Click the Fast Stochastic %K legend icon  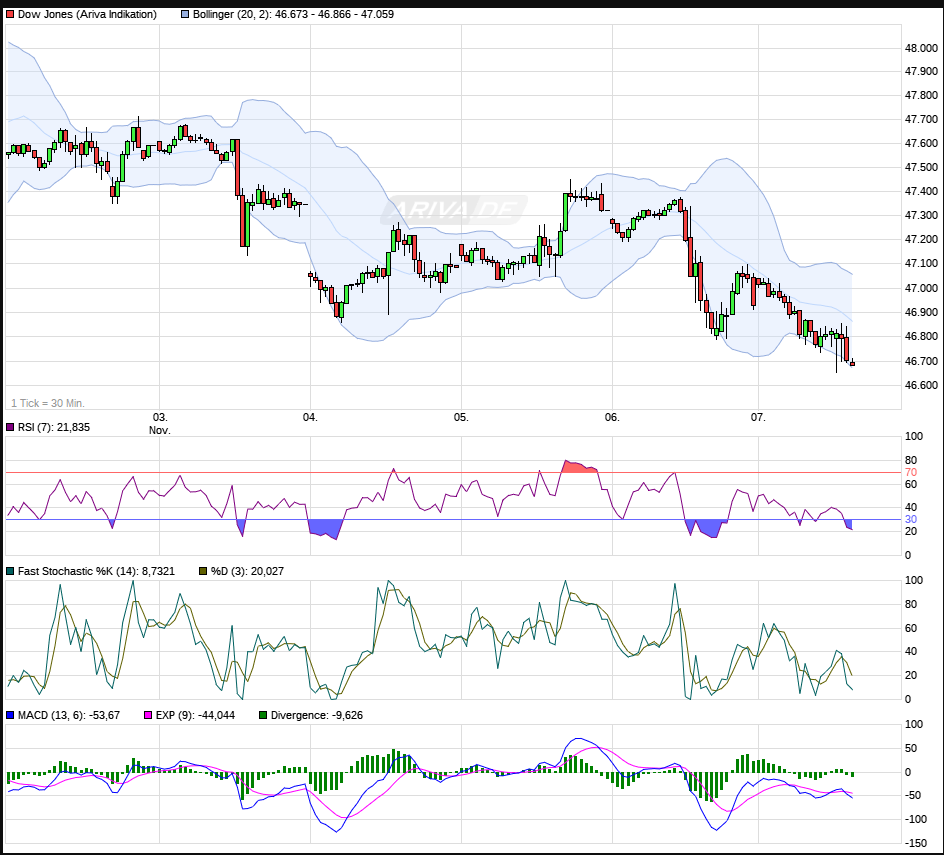10,571
